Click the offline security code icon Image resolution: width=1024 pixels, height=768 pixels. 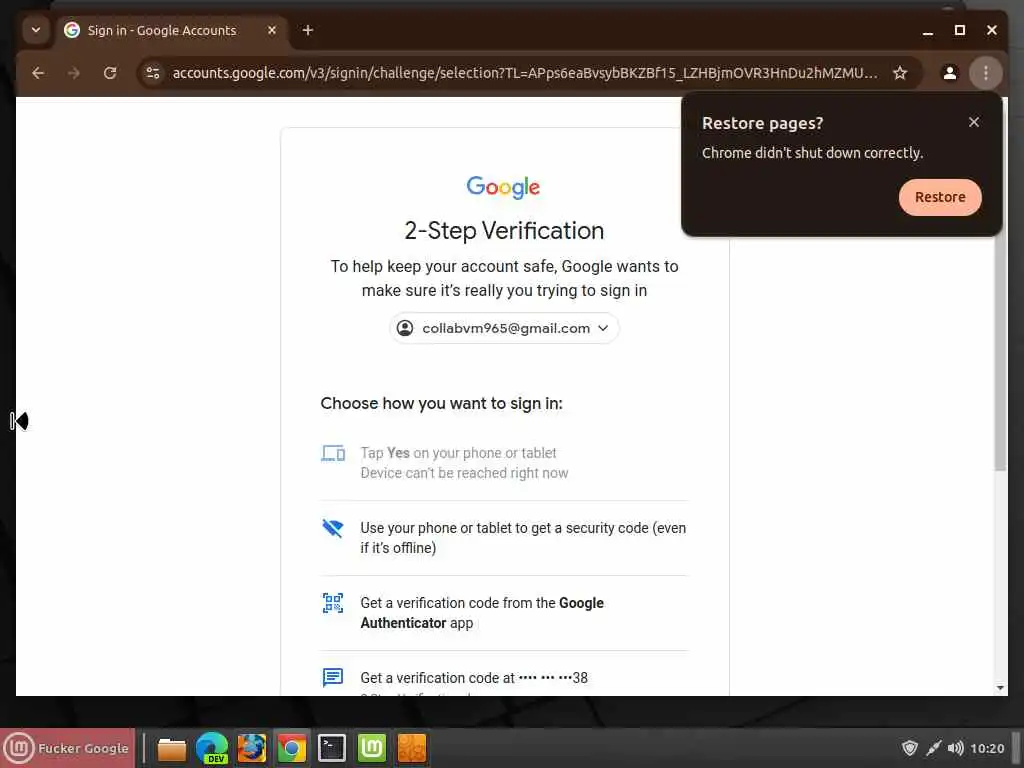tap(333, 528)
